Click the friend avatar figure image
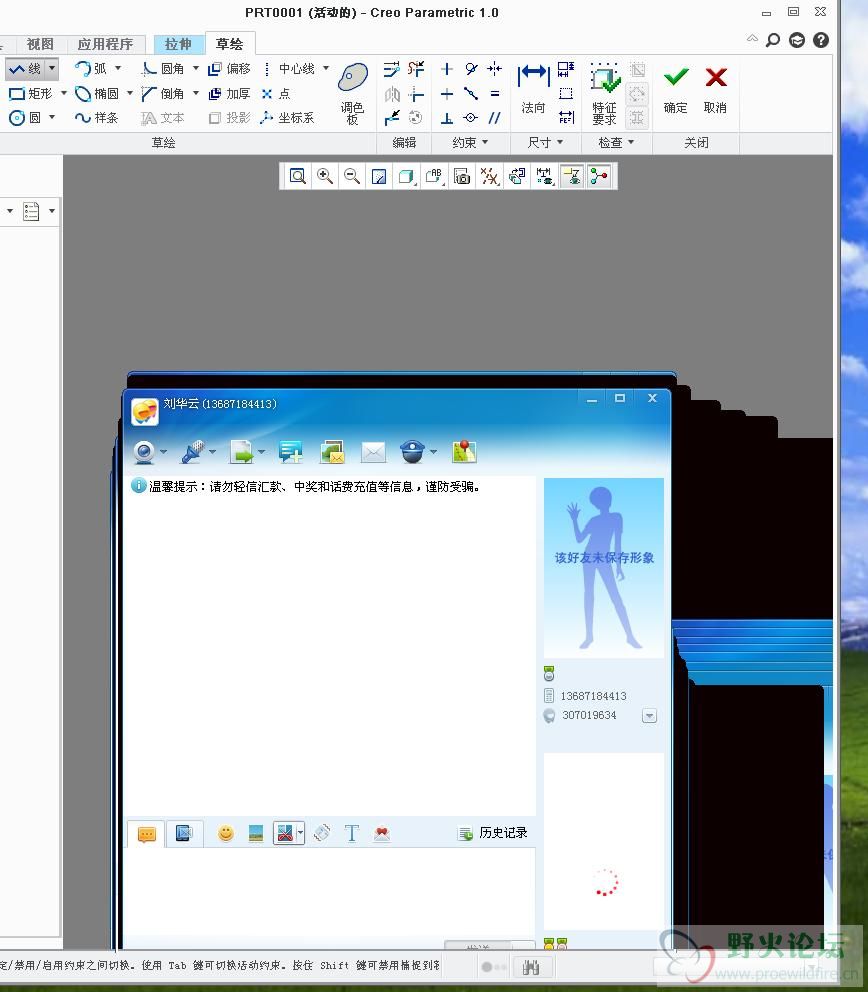Viewport: 868px width, 992px height. click(x=604, y=567)
